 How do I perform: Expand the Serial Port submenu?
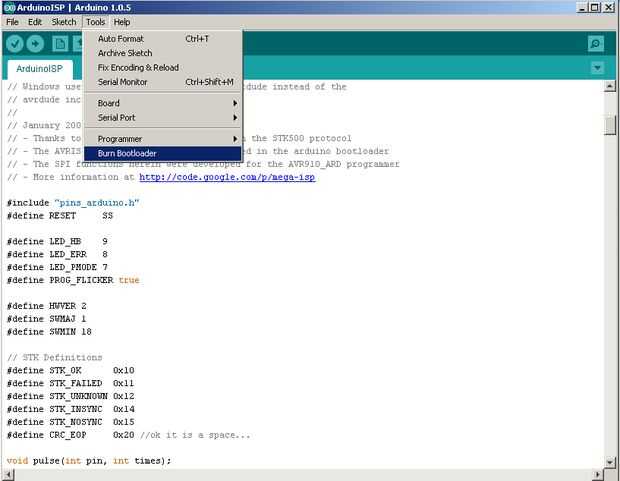pyautogui.click(x=163, y=117)
